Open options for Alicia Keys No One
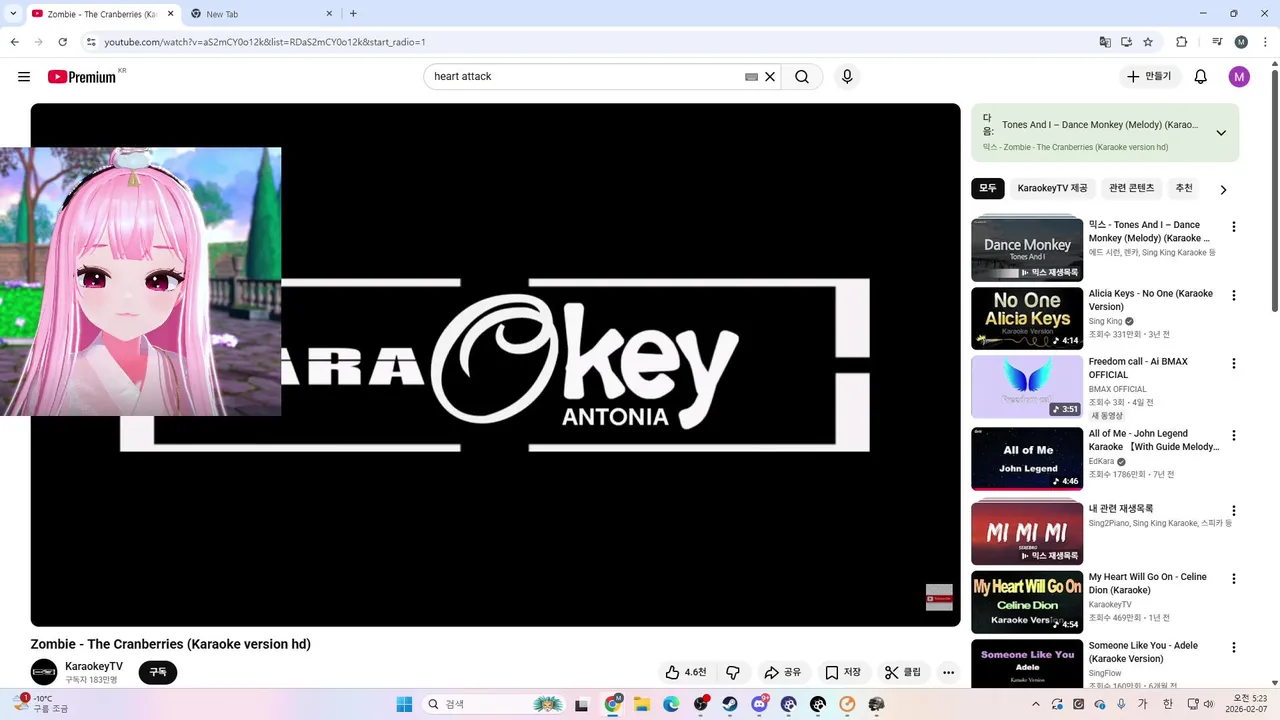This screenshot has width=1280, height=720. (1233, 295)
